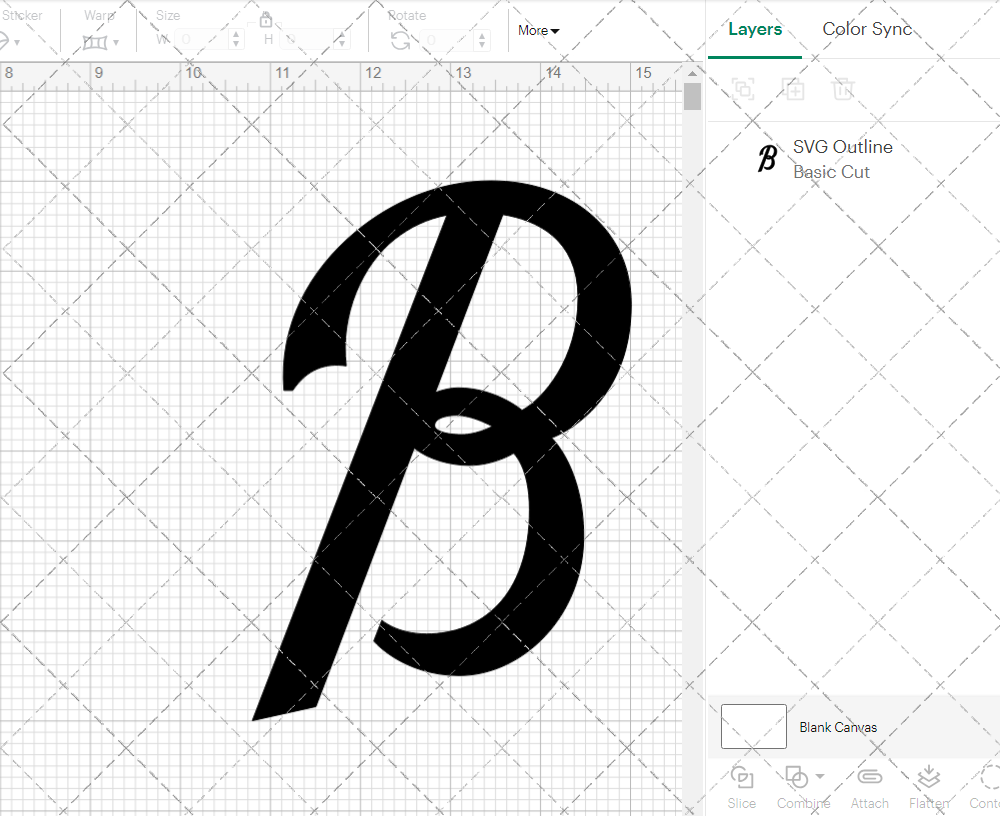Click the Group layers icon
1000x816 pixels.
[743, 89]
